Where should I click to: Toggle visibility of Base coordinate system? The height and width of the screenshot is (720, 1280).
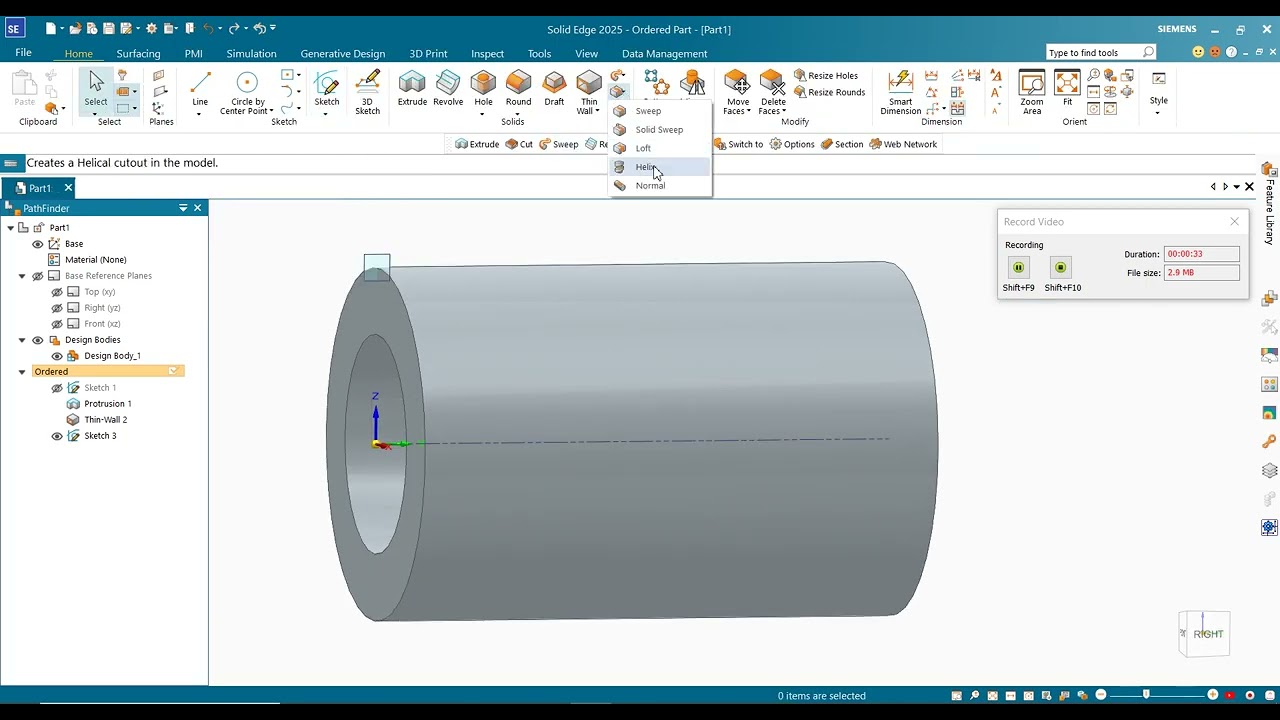point(38,244)
